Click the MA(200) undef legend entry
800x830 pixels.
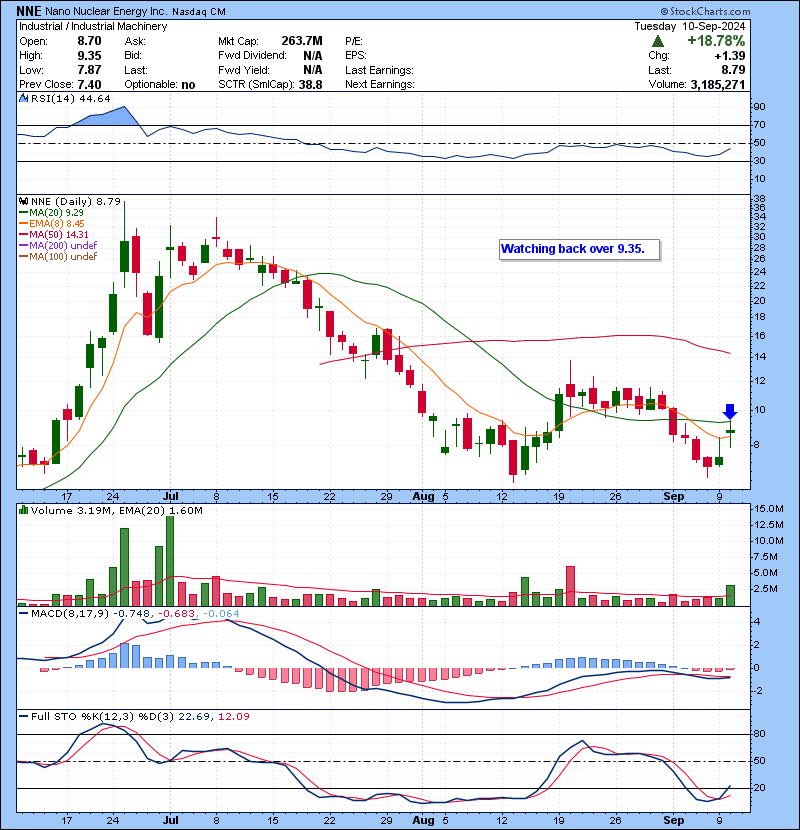tap(58, 246)
